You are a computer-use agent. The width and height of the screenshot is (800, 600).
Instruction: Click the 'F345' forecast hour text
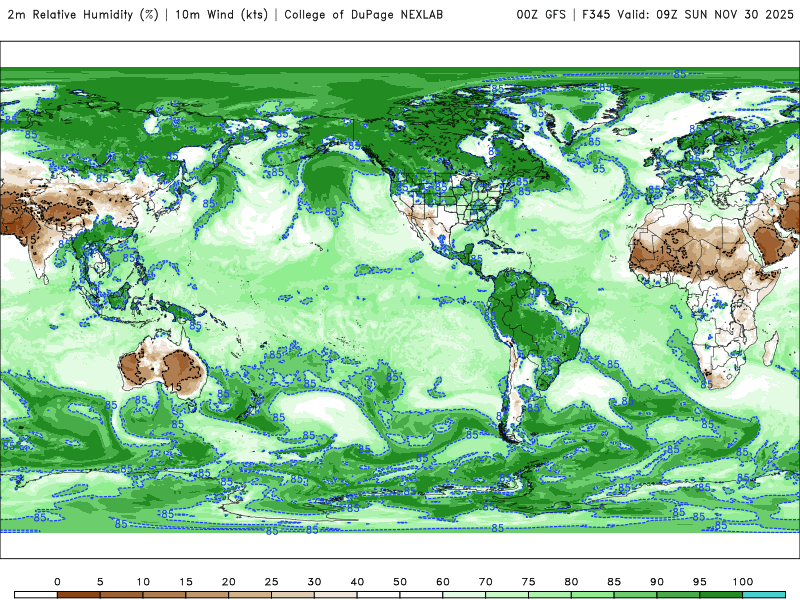tap(596, 15)
